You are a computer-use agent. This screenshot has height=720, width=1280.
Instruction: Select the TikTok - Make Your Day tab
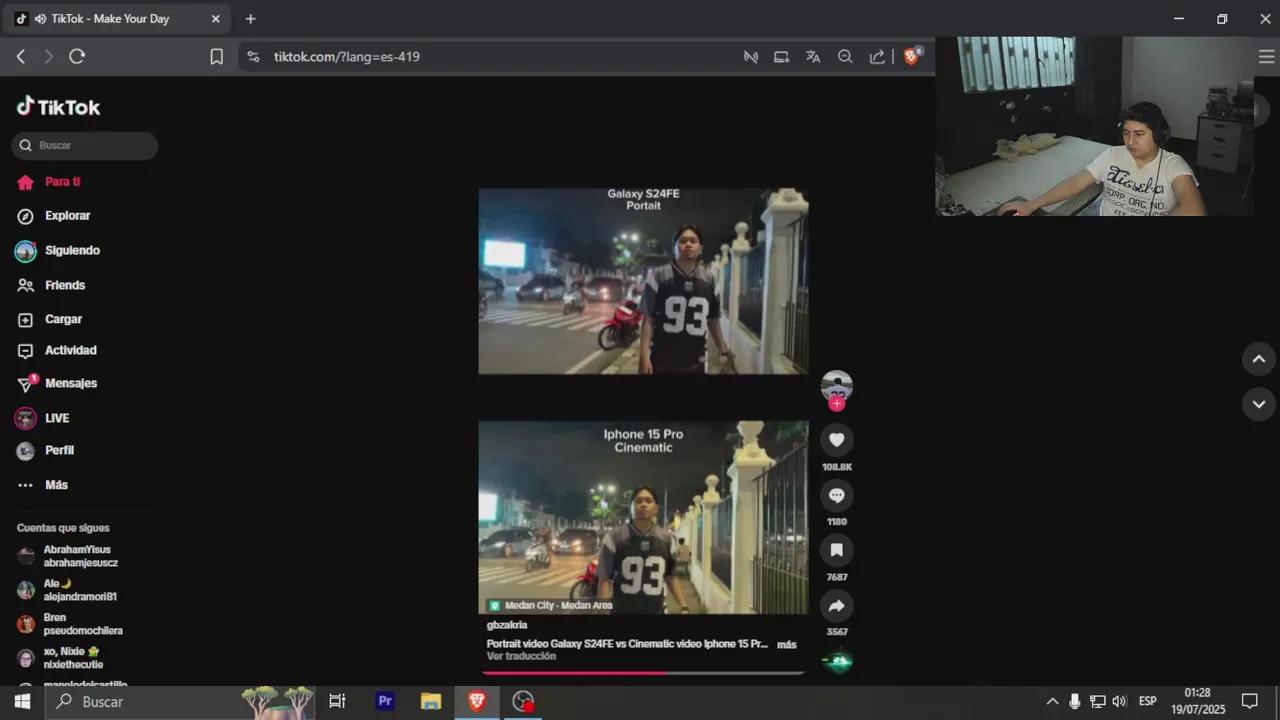118,19
